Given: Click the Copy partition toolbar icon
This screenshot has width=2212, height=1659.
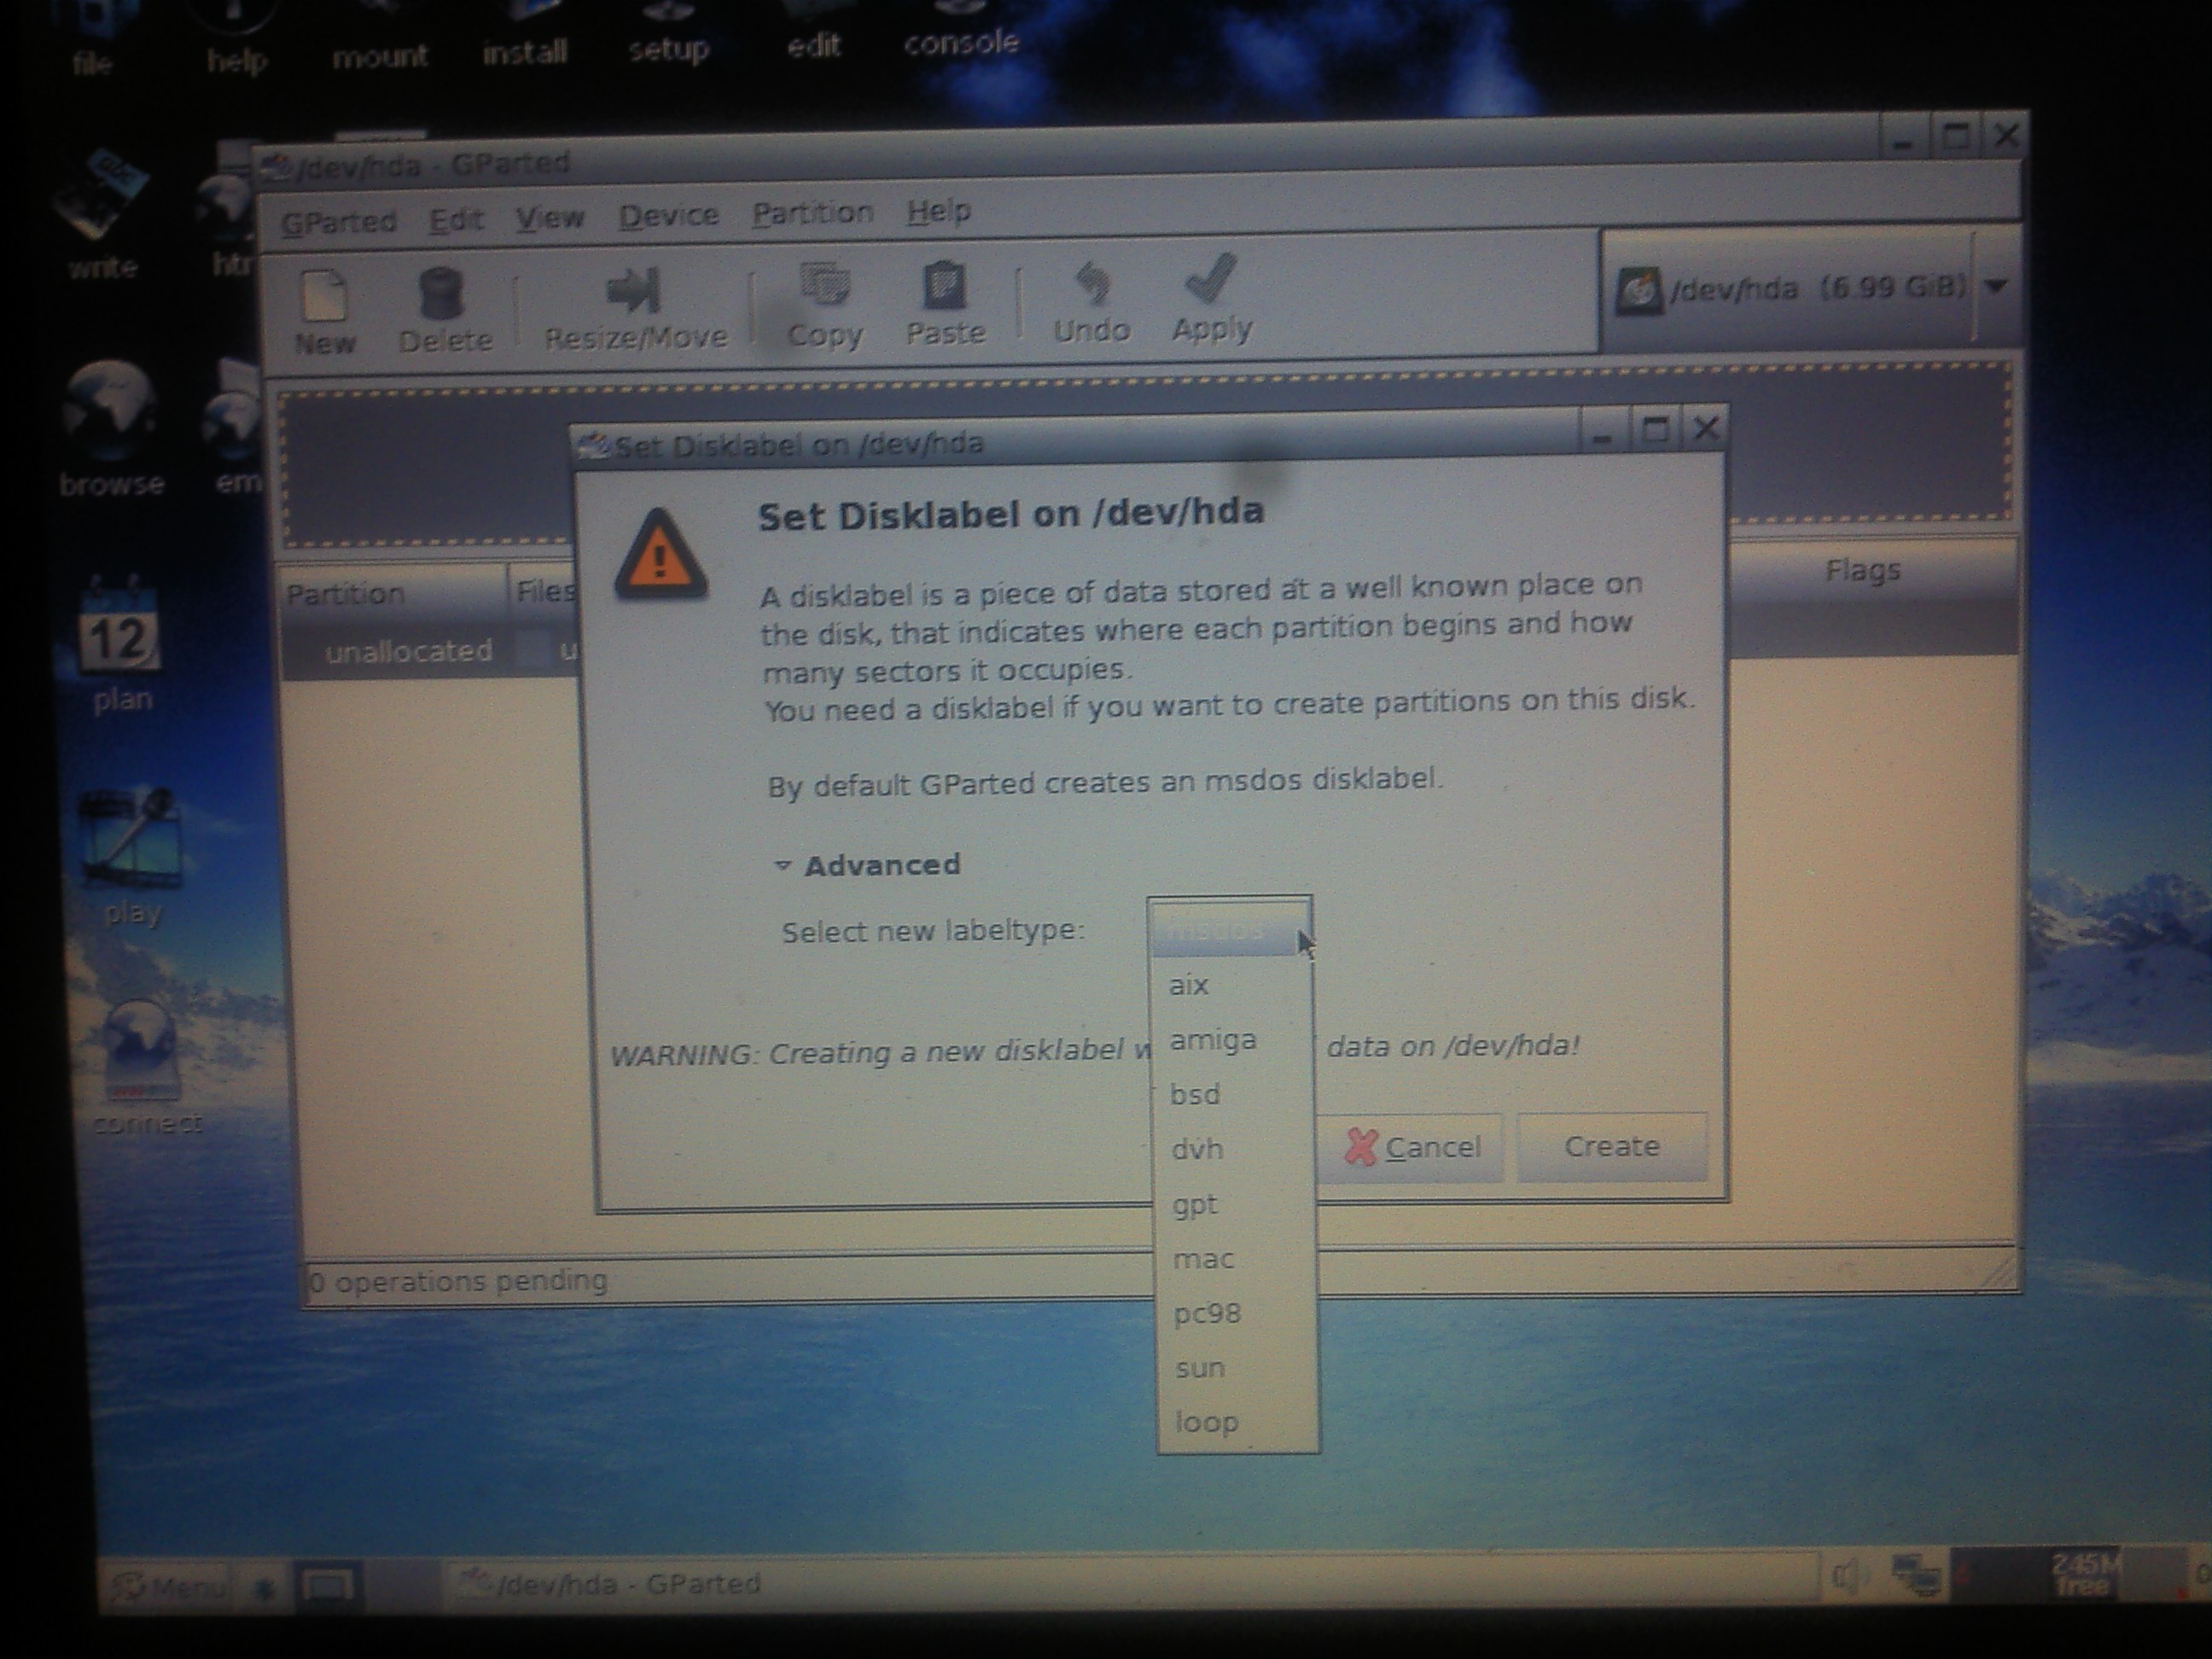Looking at the screenshot, I should (x=824, y=305).
